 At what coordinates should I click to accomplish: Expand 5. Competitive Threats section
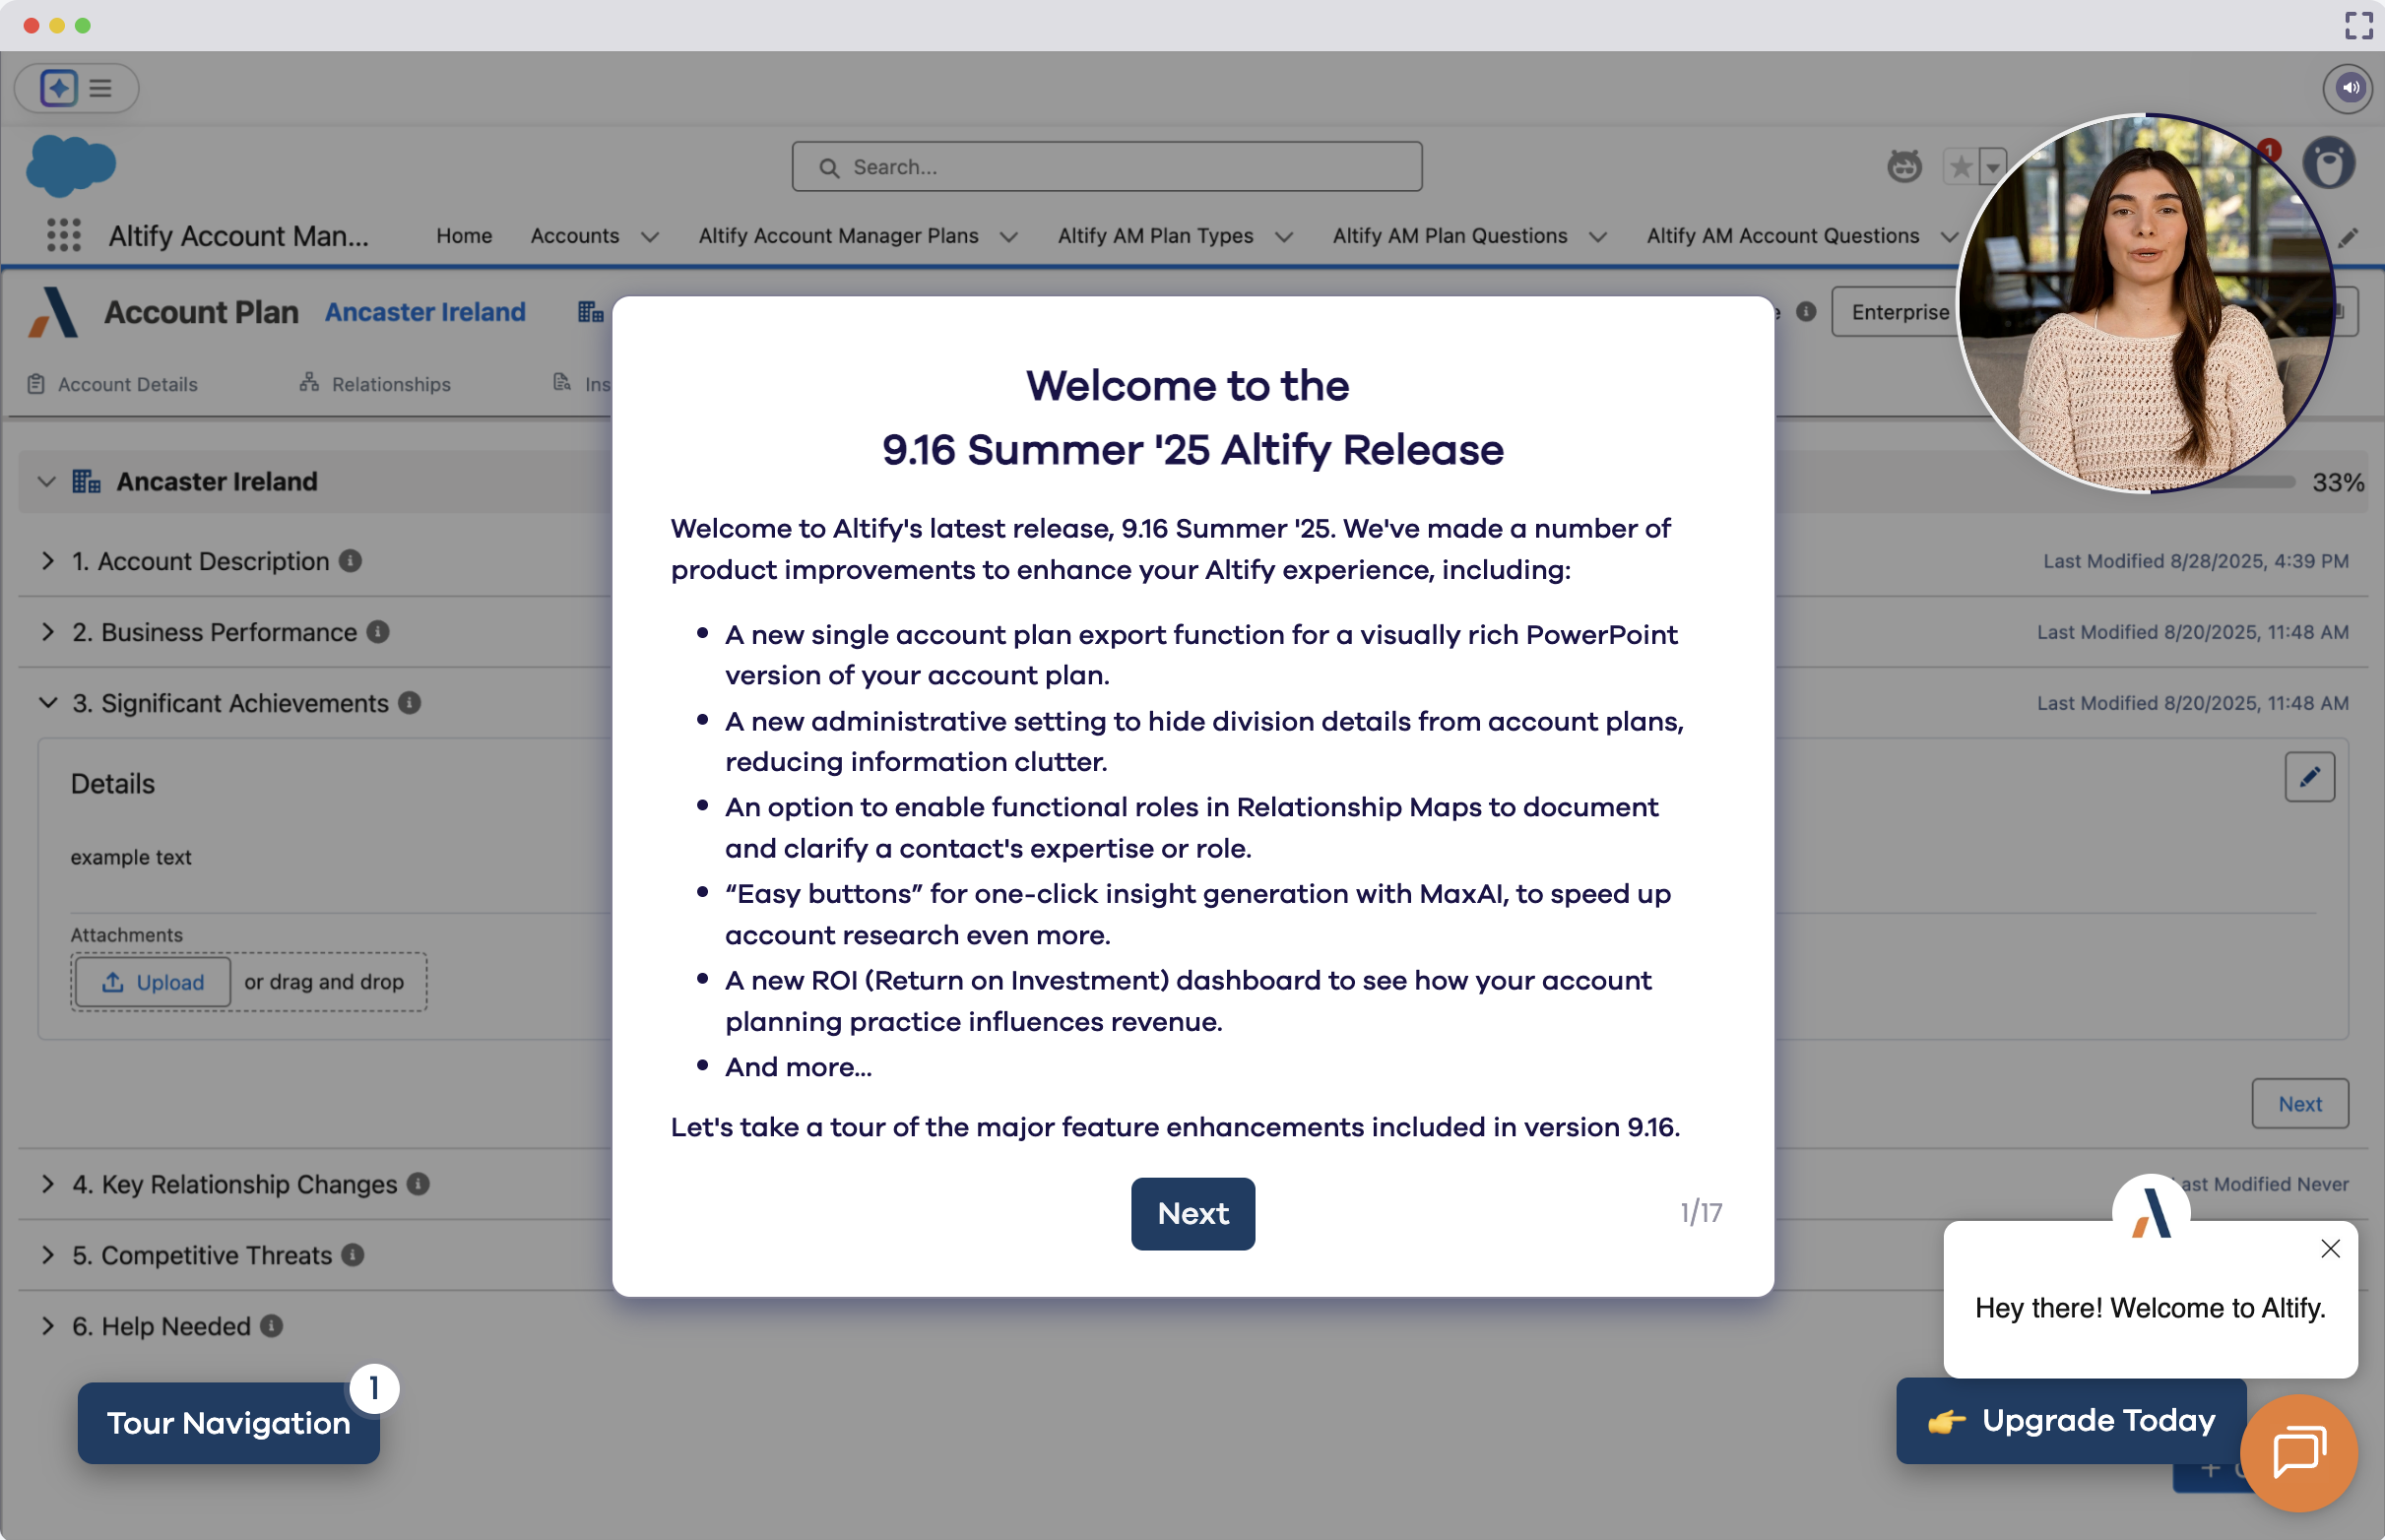[x=47, y=1255]
